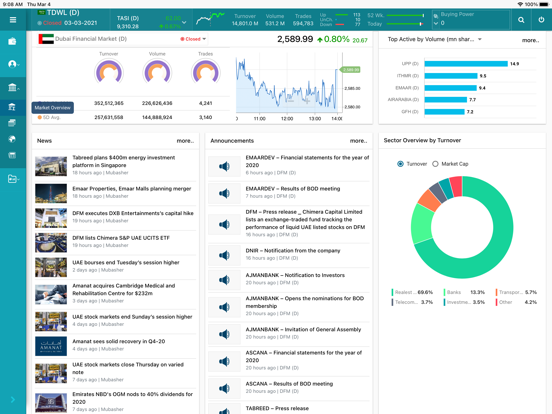Tap the 52 Wk. range bar
The image size is (552, 414).
(405, 15)
